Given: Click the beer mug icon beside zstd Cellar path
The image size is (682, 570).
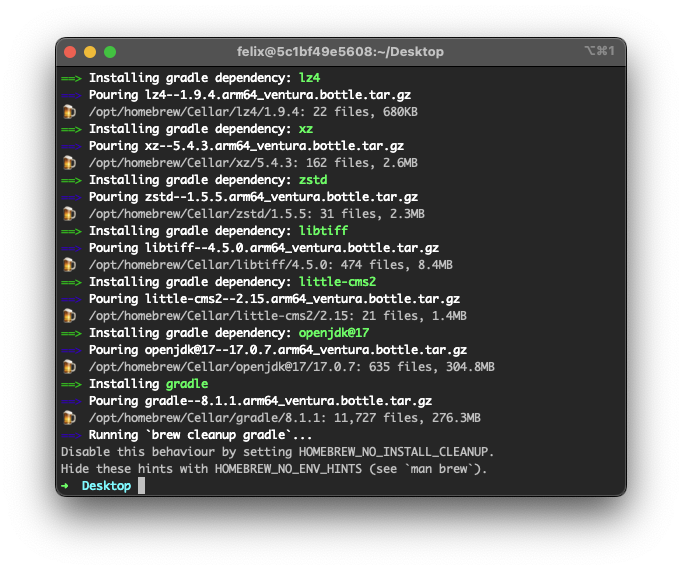Looking at the screenshot, I should (69, 214).
